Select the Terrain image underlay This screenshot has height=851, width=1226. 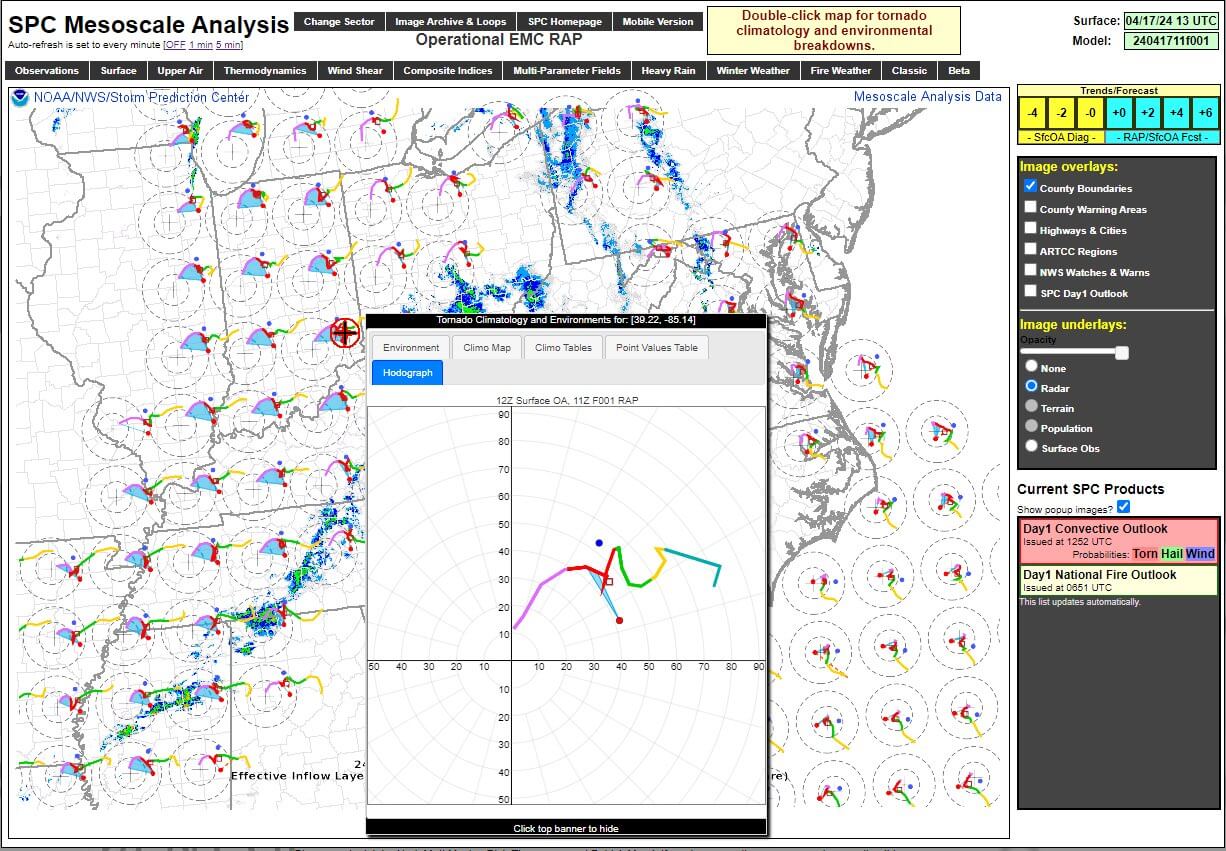point(1031,407)
